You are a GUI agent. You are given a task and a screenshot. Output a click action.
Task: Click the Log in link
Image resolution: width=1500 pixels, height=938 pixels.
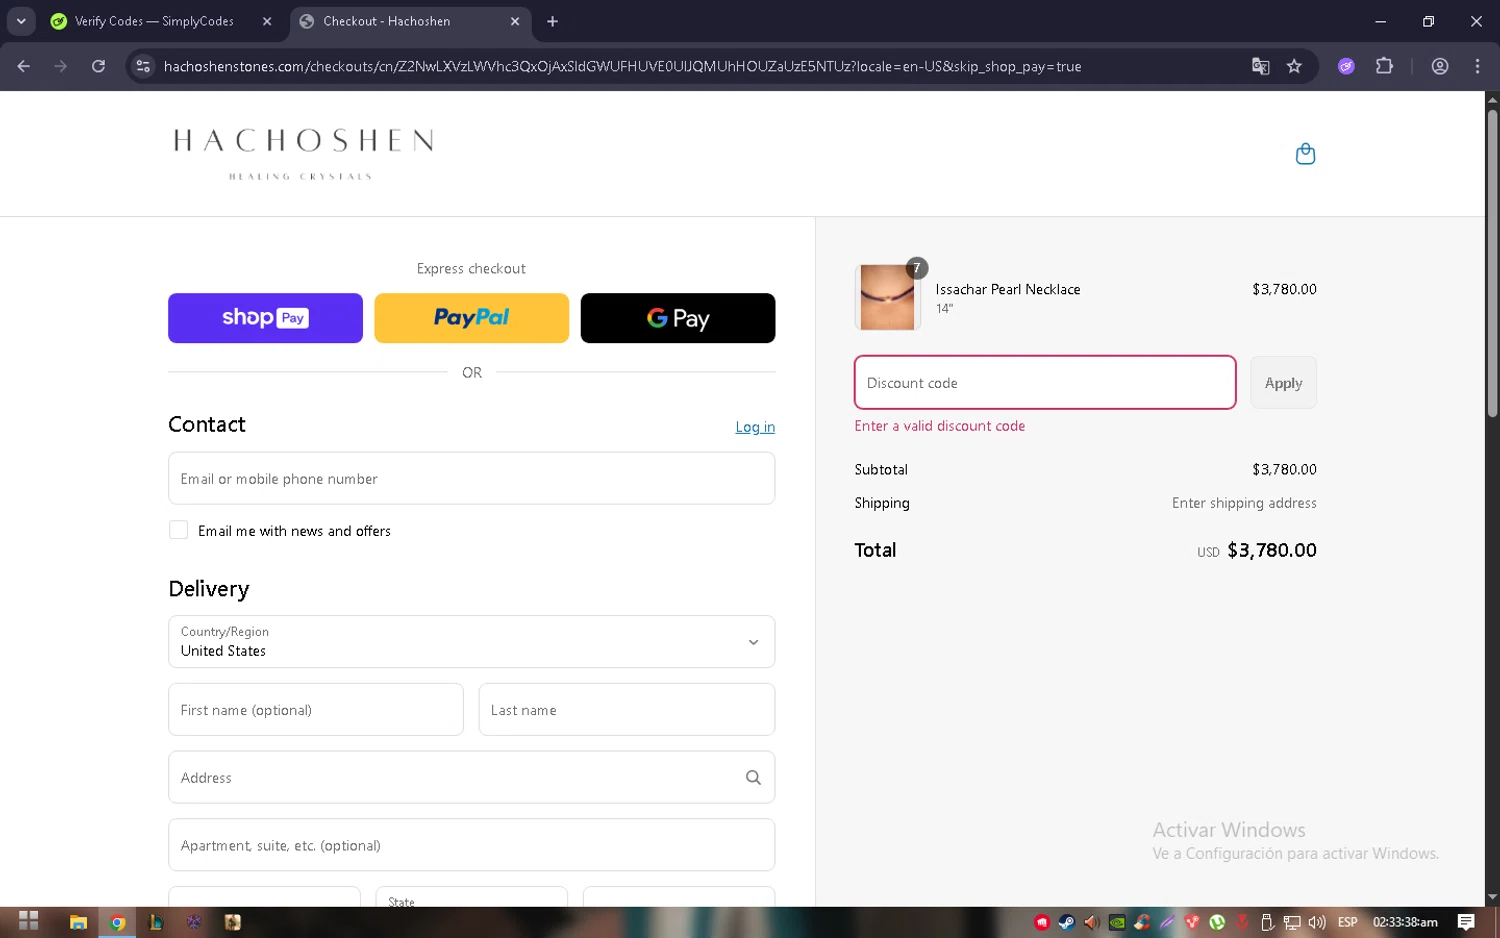point(755,427)
